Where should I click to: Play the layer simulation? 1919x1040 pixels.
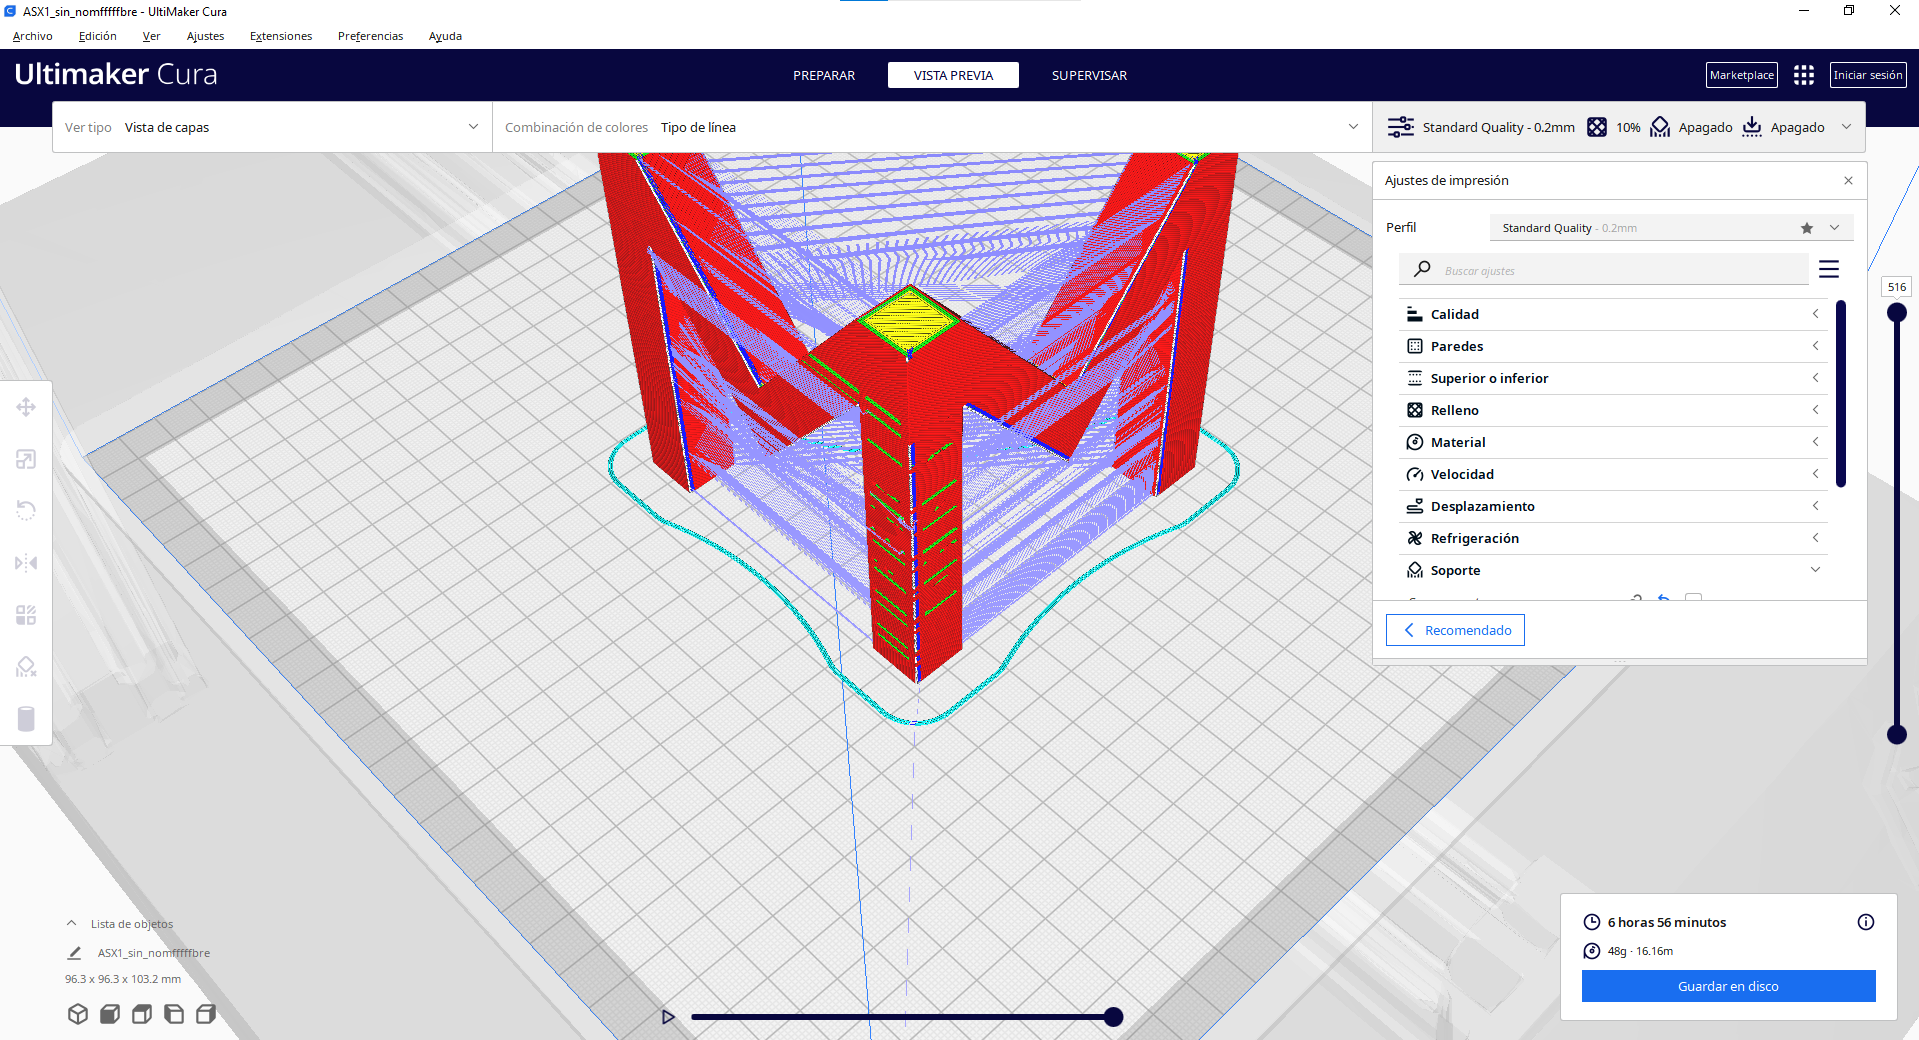point(668,1017)
